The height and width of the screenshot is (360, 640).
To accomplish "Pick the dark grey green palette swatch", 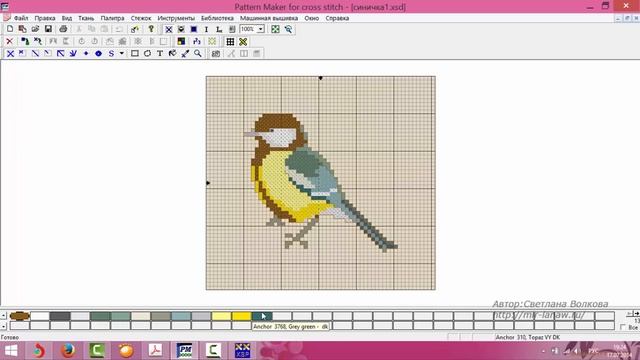I will tap(262, 316).
